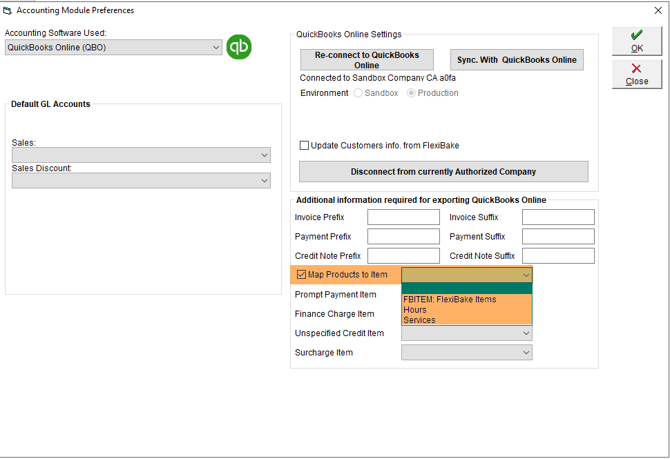670x459 pixels.
Task: Choose the blank highlighted dropdown entry
Action: pyautogui.click(x=467, y=288)
